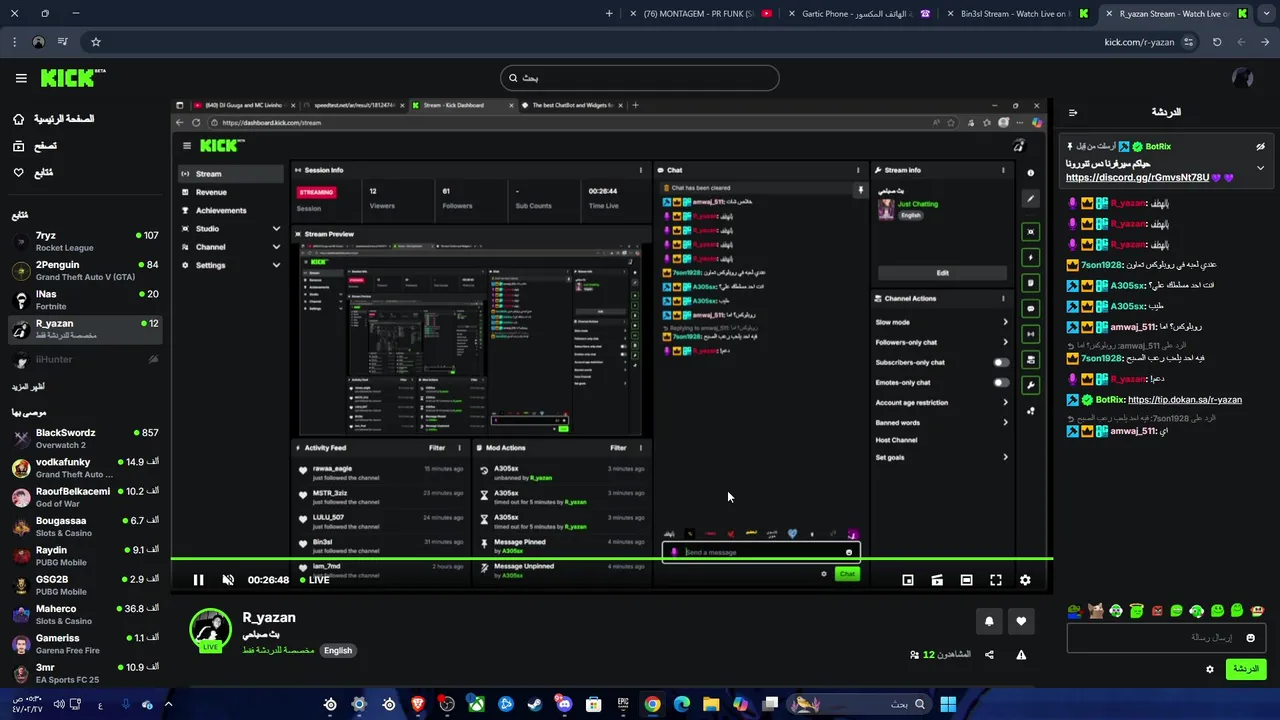Go to the Kick home page in the sidebar

click(53, 119)
